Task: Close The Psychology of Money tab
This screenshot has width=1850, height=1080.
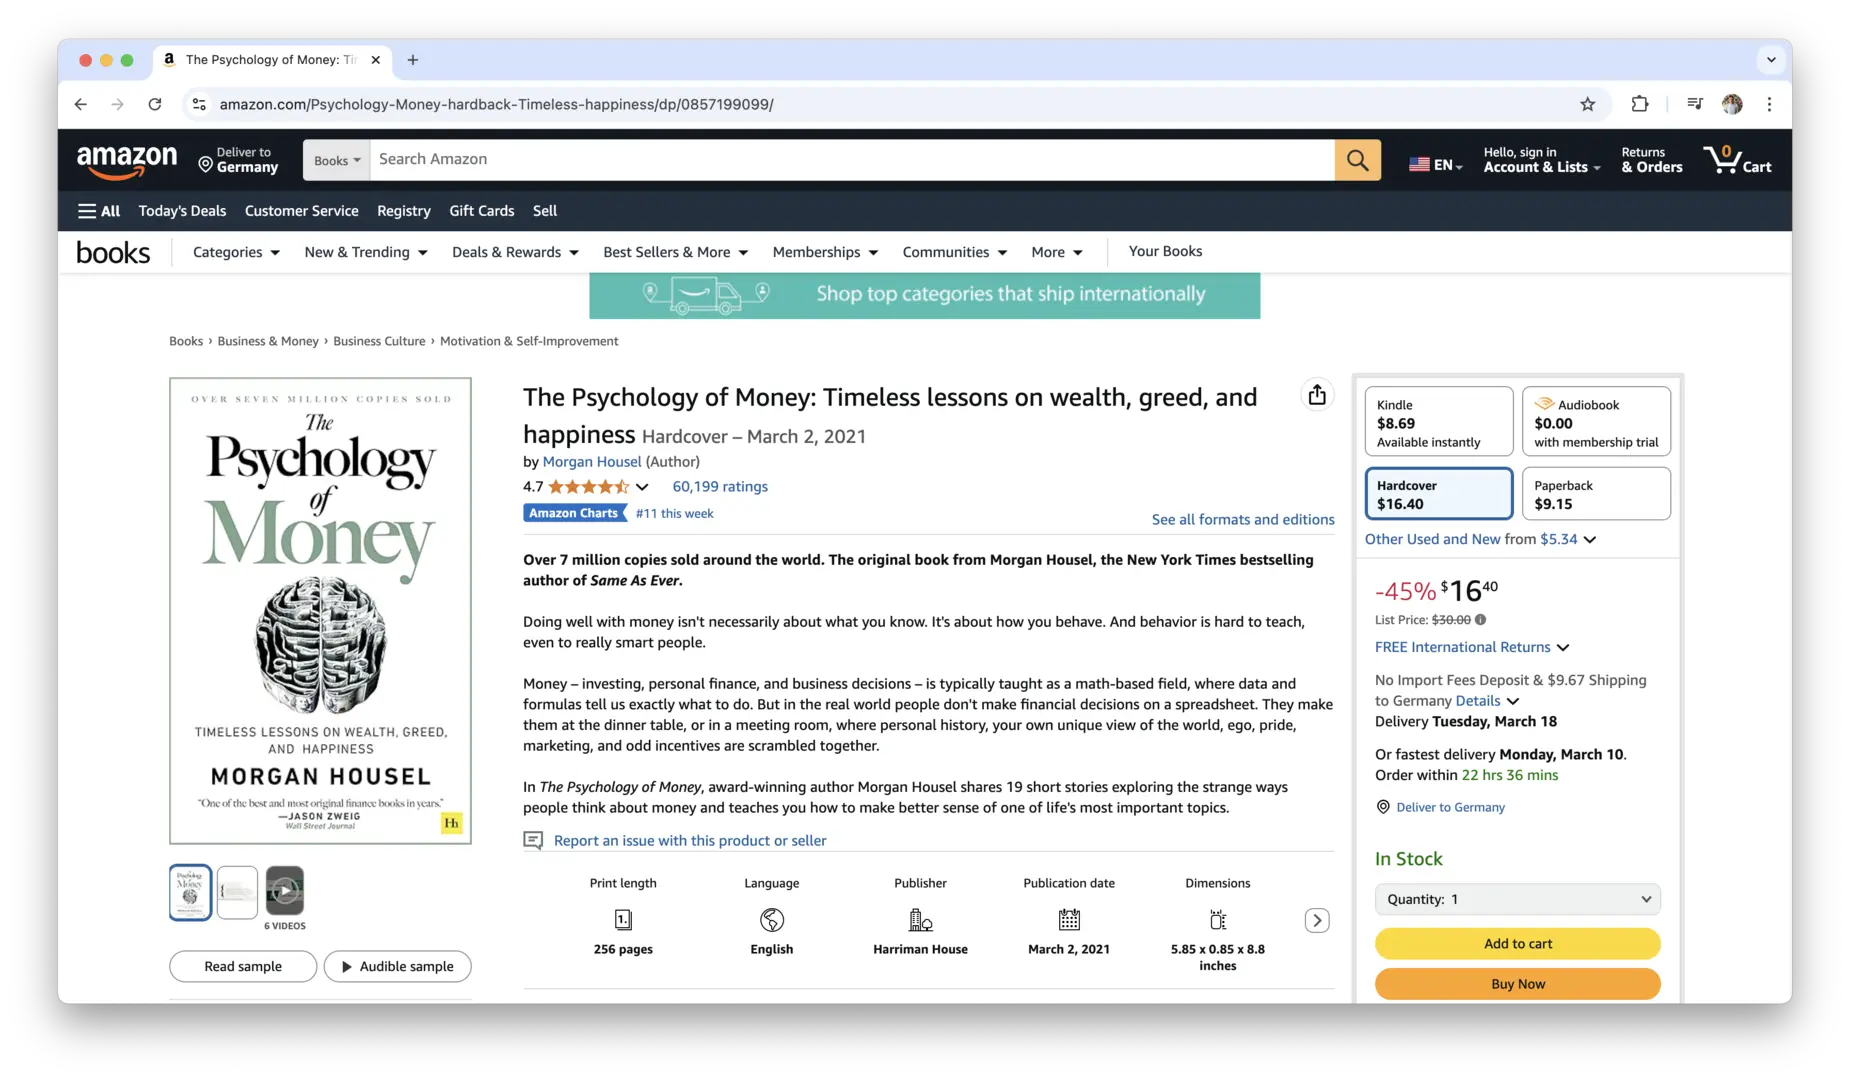Action: point(375,60)
